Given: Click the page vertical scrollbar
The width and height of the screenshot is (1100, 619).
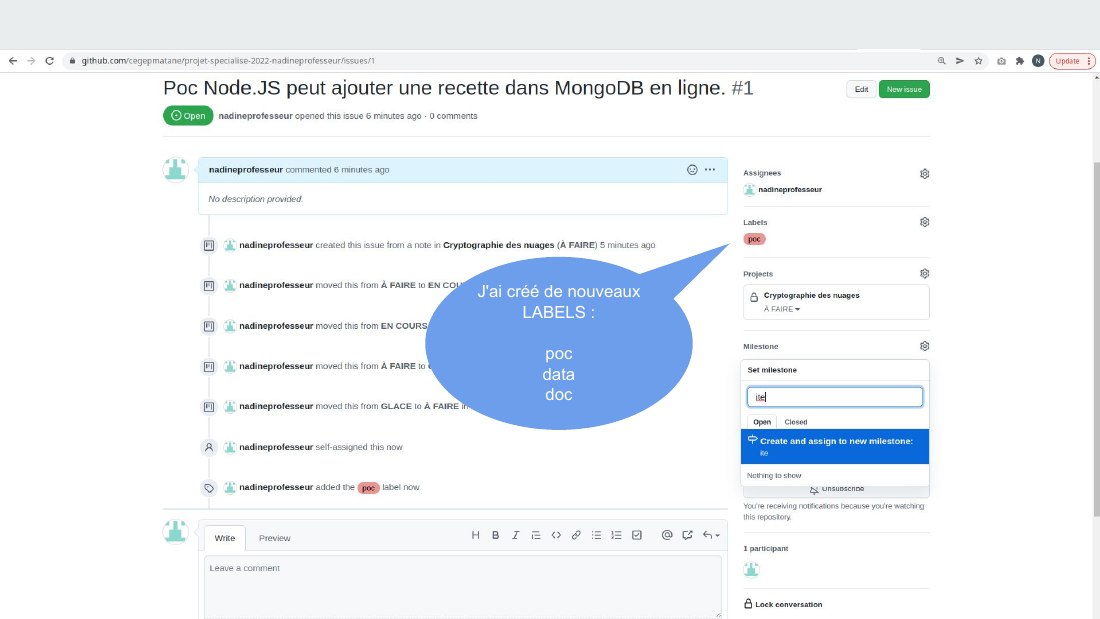Looking at the screenshot, I should click(1096, 340).
